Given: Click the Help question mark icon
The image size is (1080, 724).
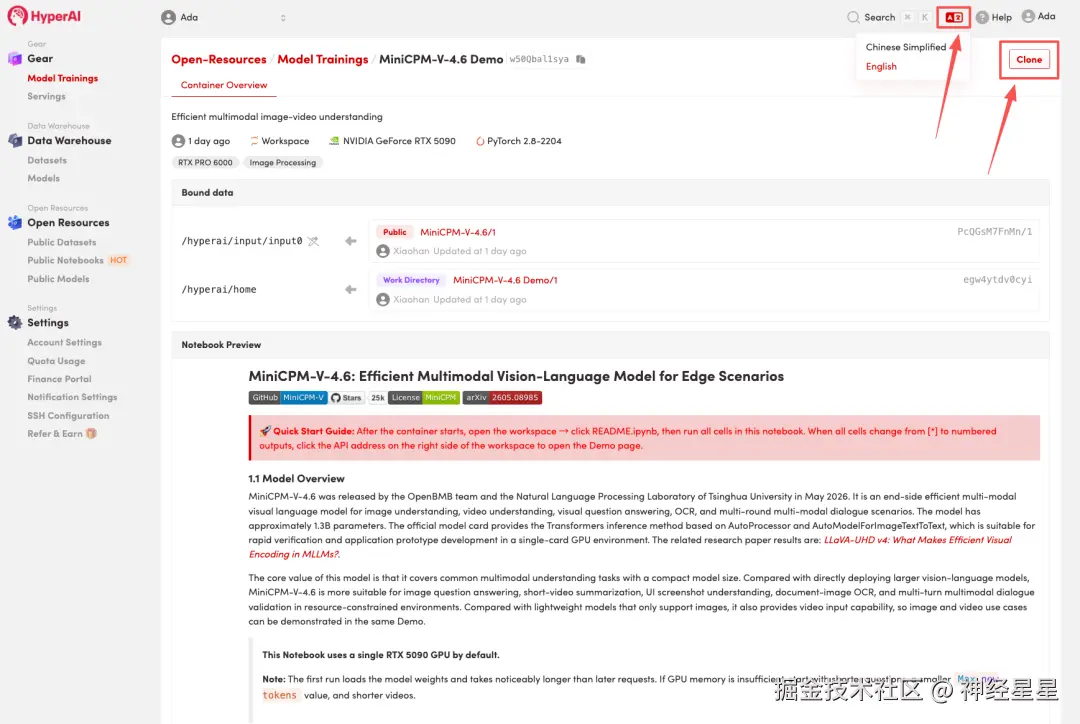Looking at the screenshot, I should coord(982,17).
